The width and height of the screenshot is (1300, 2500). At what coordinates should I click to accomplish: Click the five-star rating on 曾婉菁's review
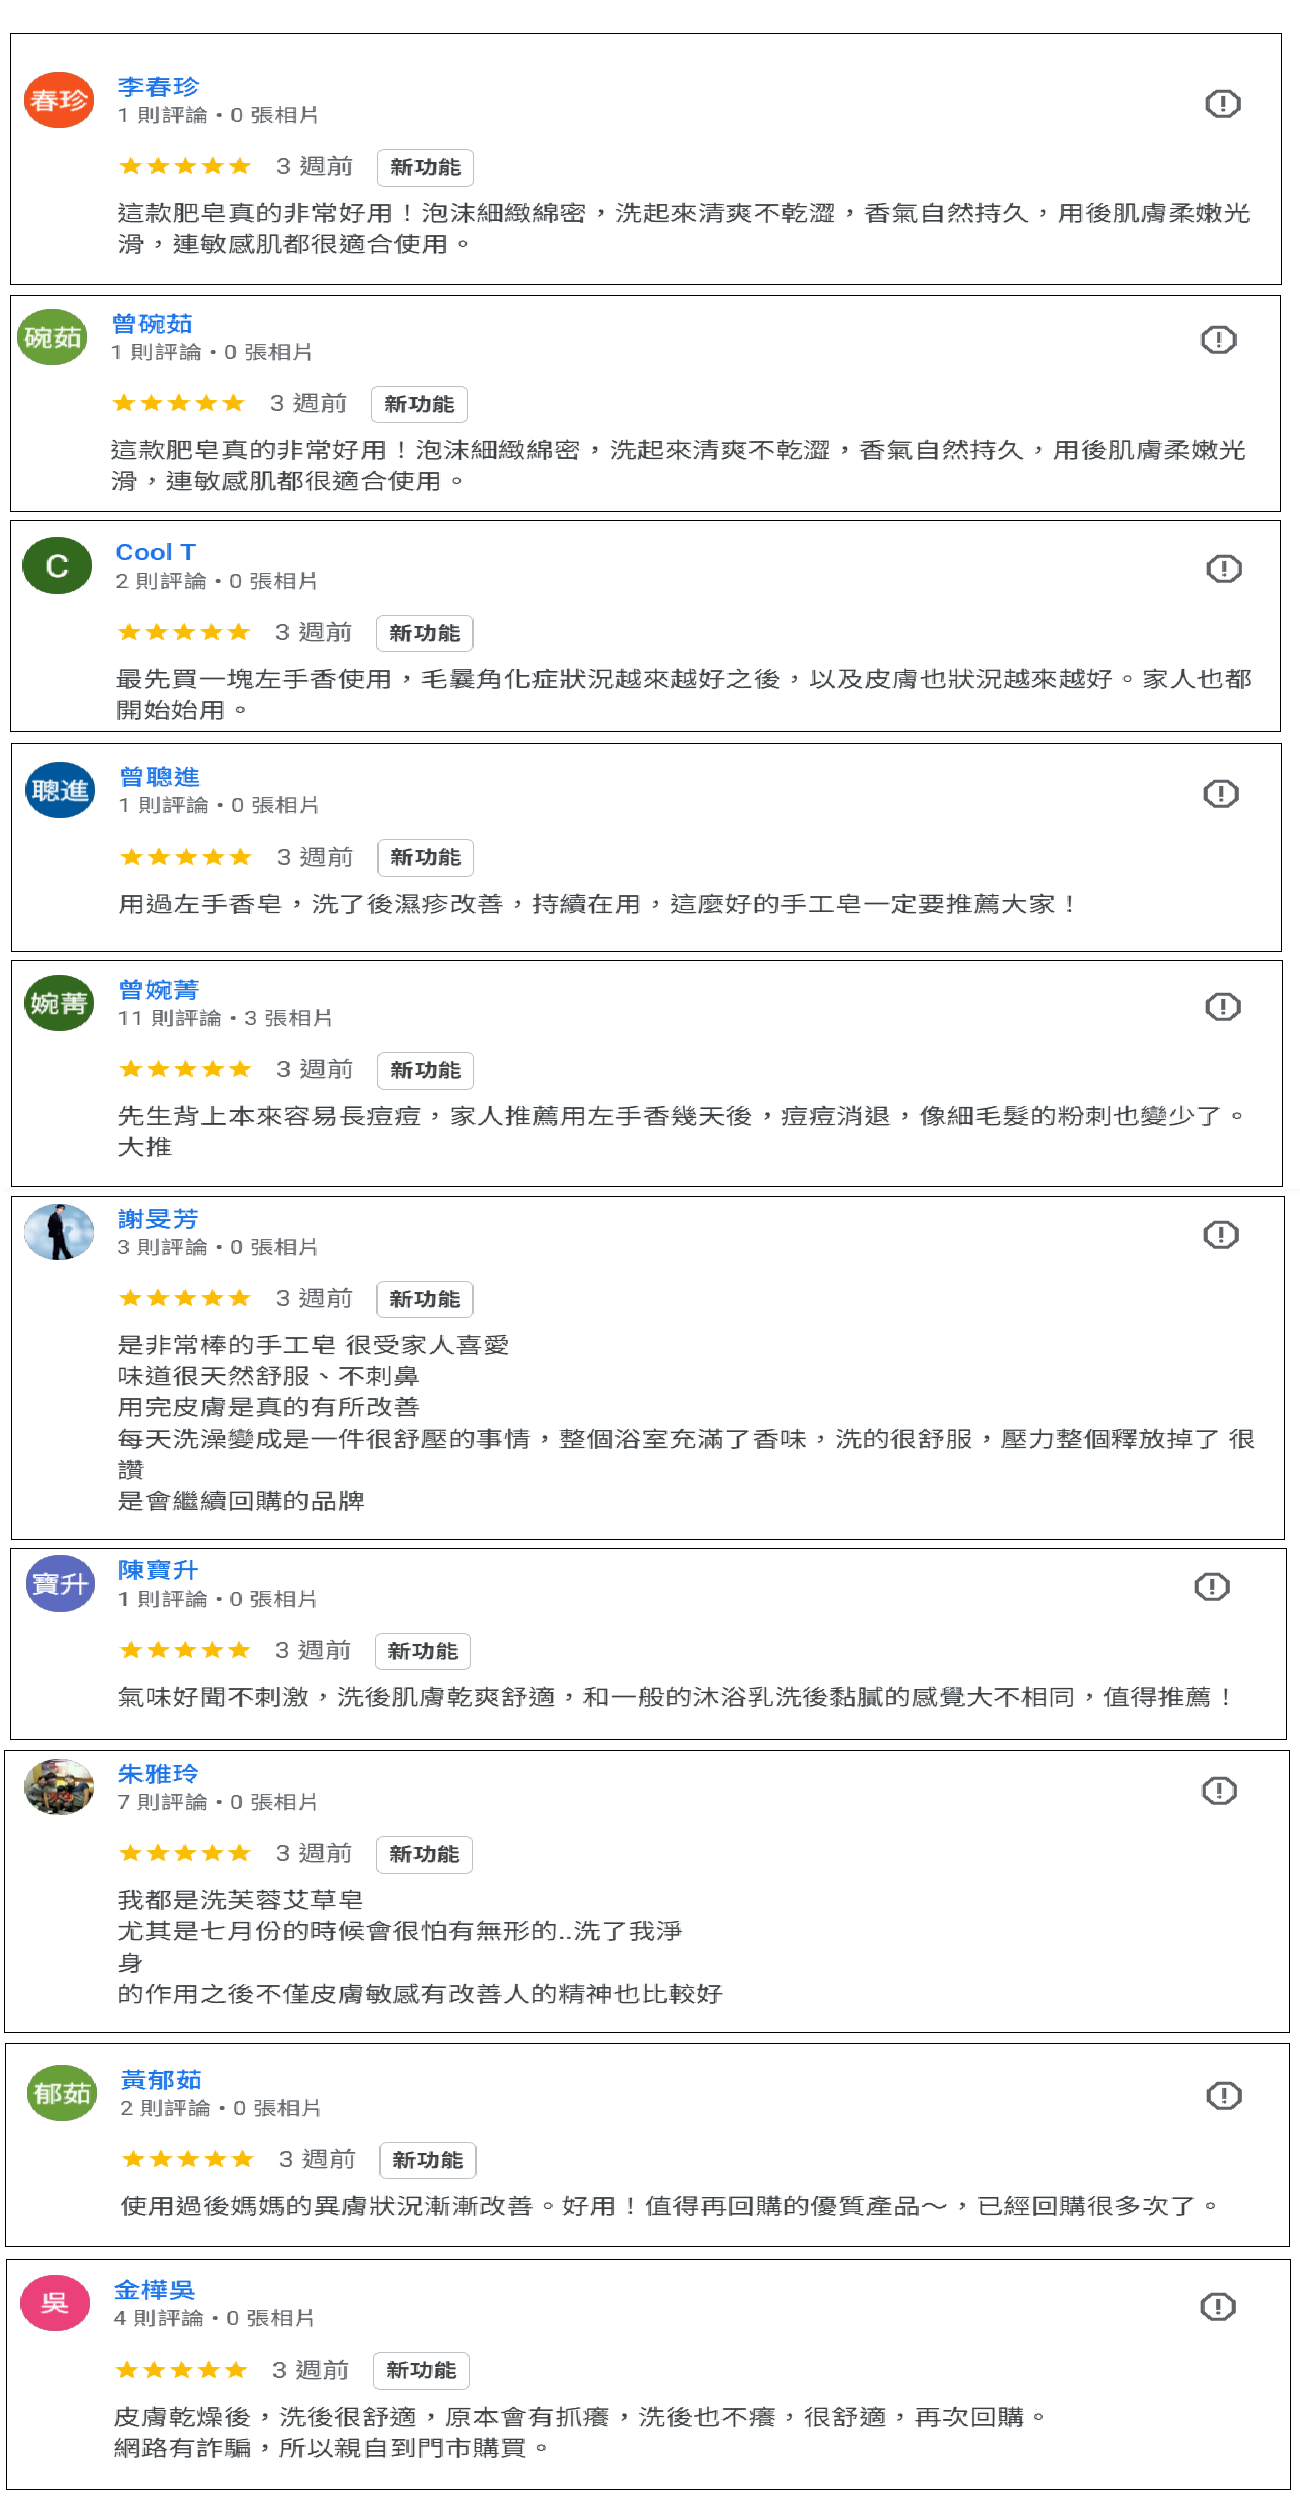tap(185, 1070)
